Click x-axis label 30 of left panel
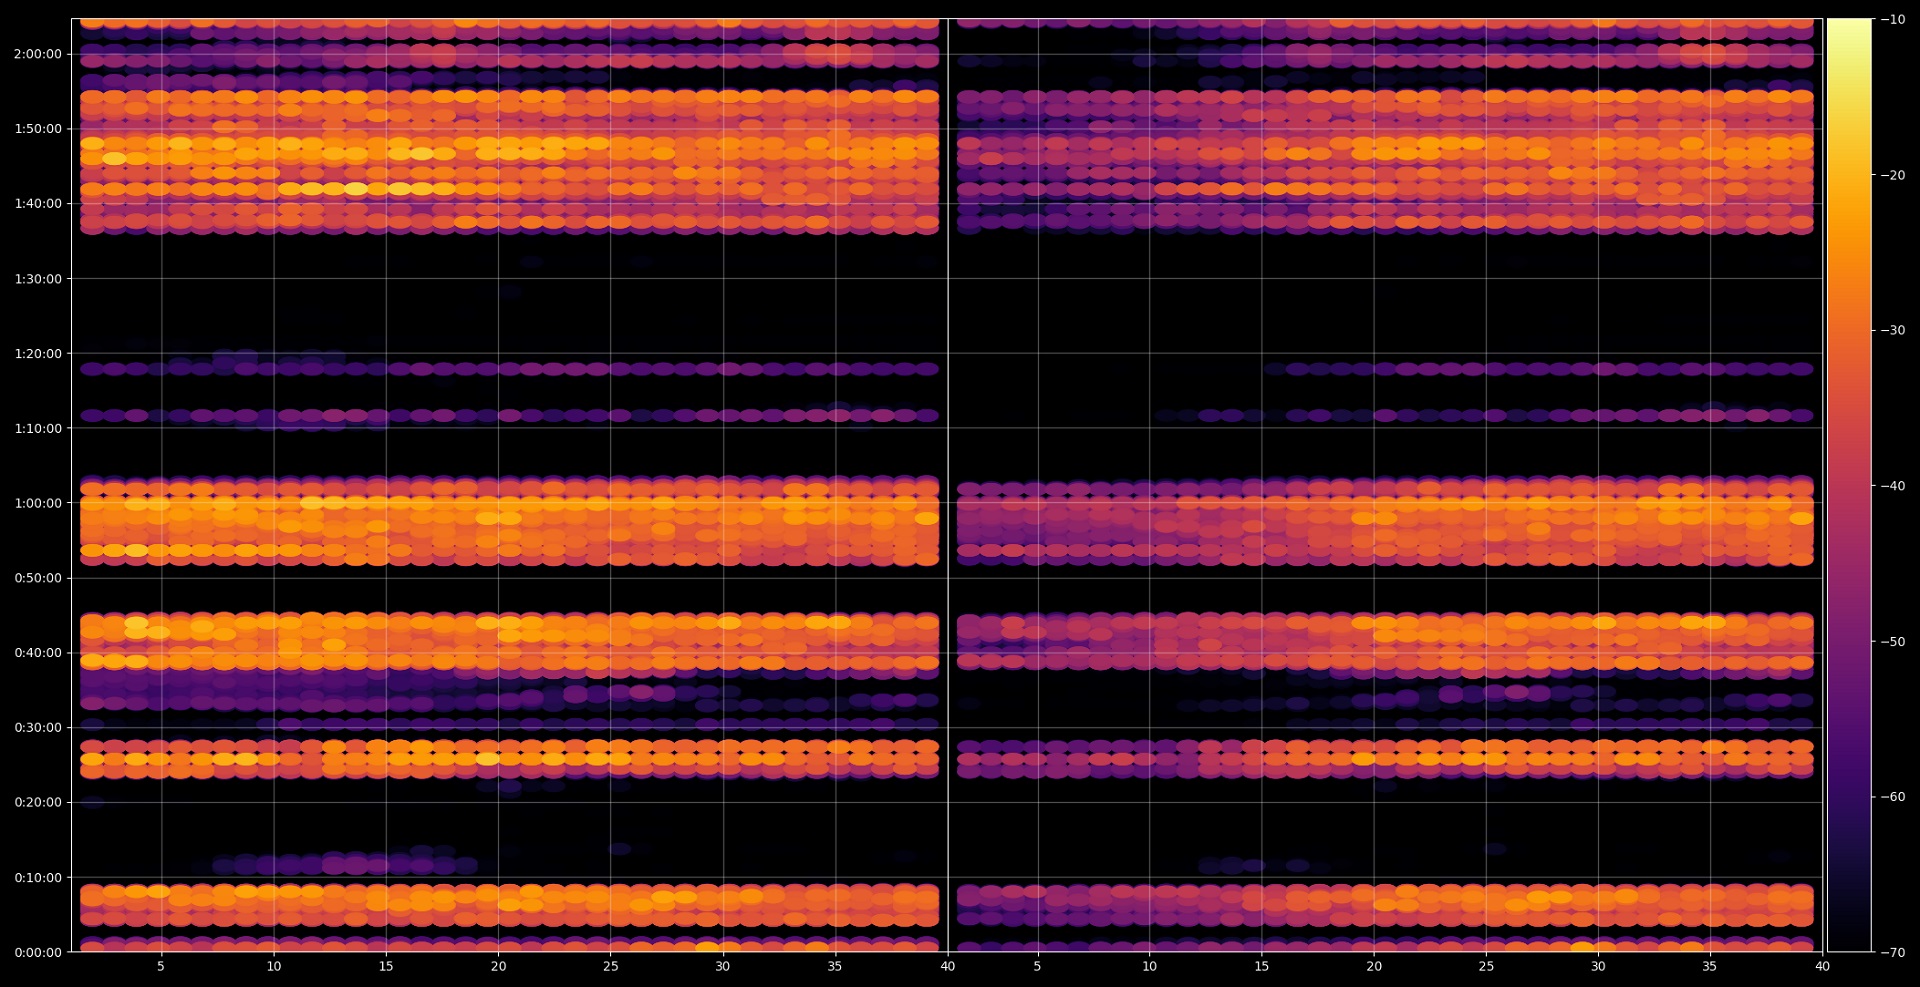The width and height of the screenshot is (1920, 987). tap(722, 966)
